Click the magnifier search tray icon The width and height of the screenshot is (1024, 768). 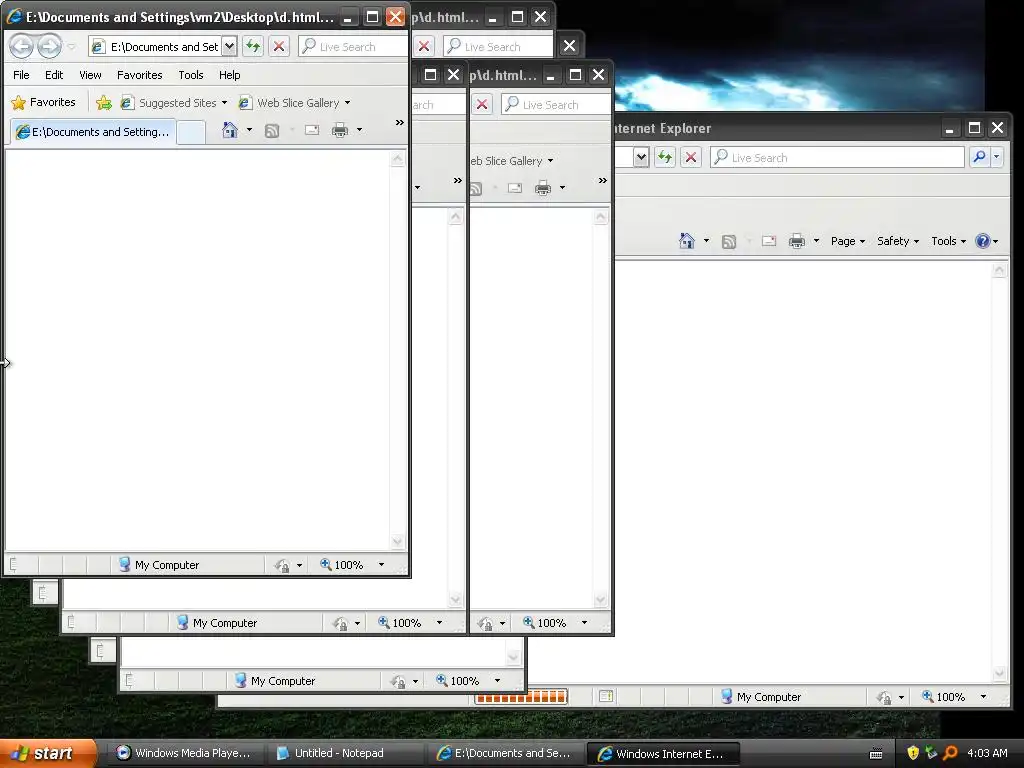951,753
